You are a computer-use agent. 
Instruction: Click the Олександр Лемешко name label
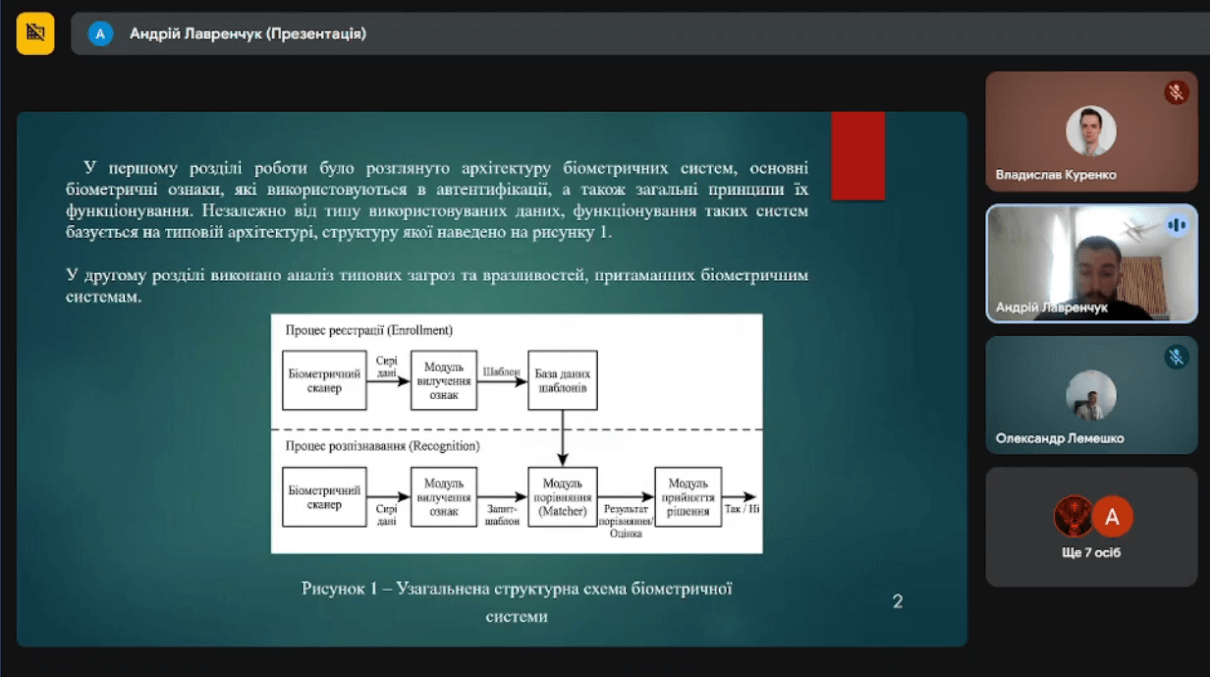pyautogui.click(x=1059, y=438)
